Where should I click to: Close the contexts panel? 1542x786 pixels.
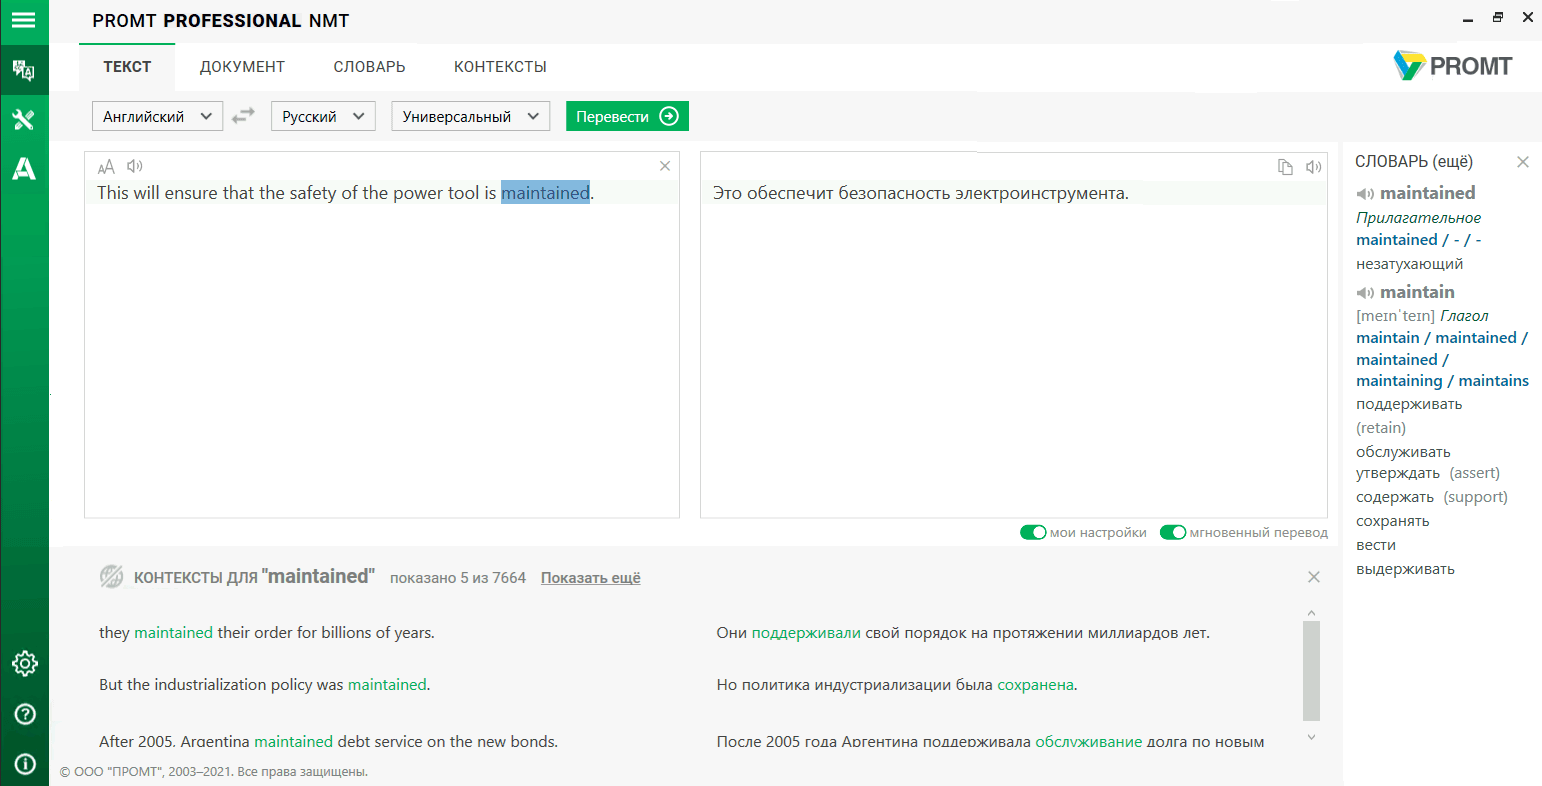click(x=1314, y=577)
